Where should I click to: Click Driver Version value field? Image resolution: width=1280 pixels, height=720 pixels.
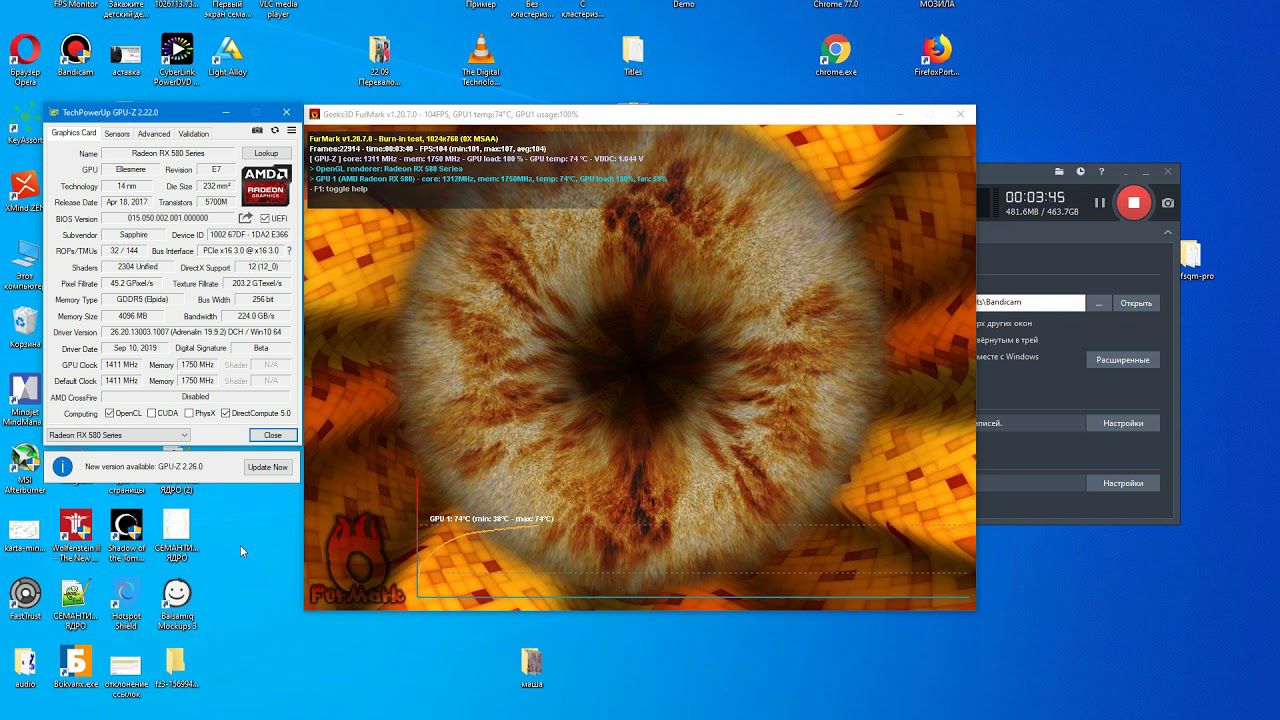196,332
